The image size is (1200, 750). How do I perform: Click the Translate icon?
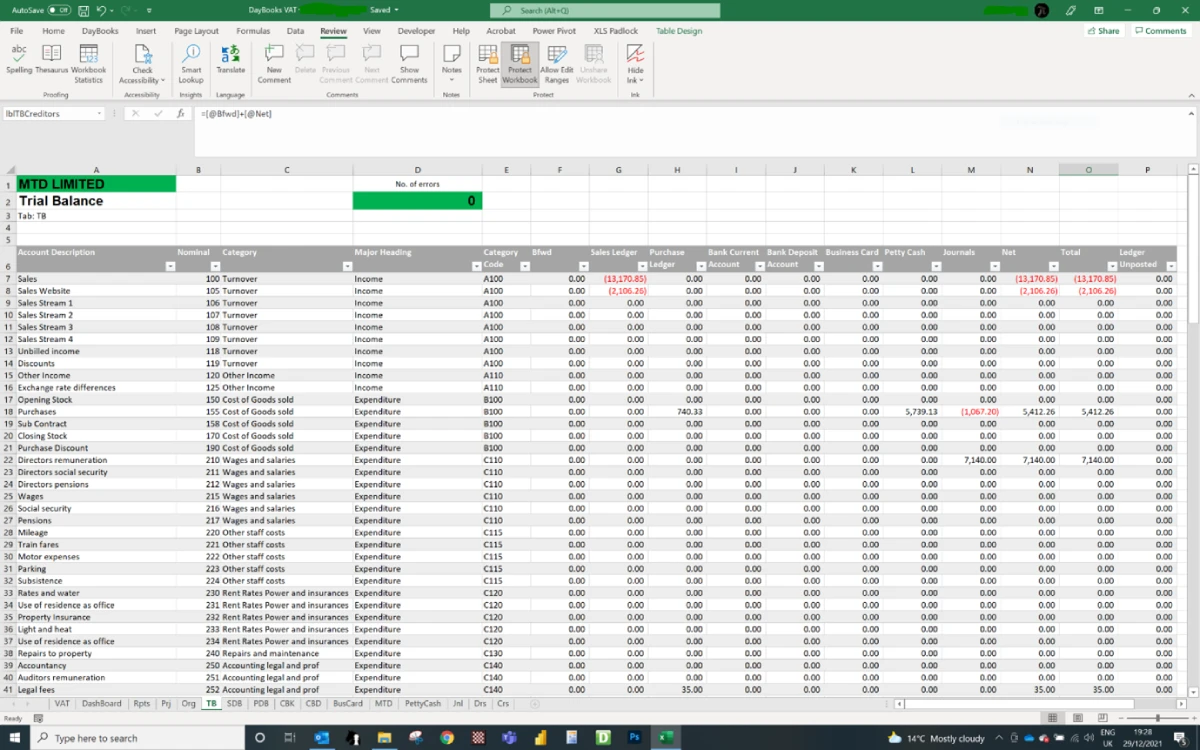tap(230, 60)
